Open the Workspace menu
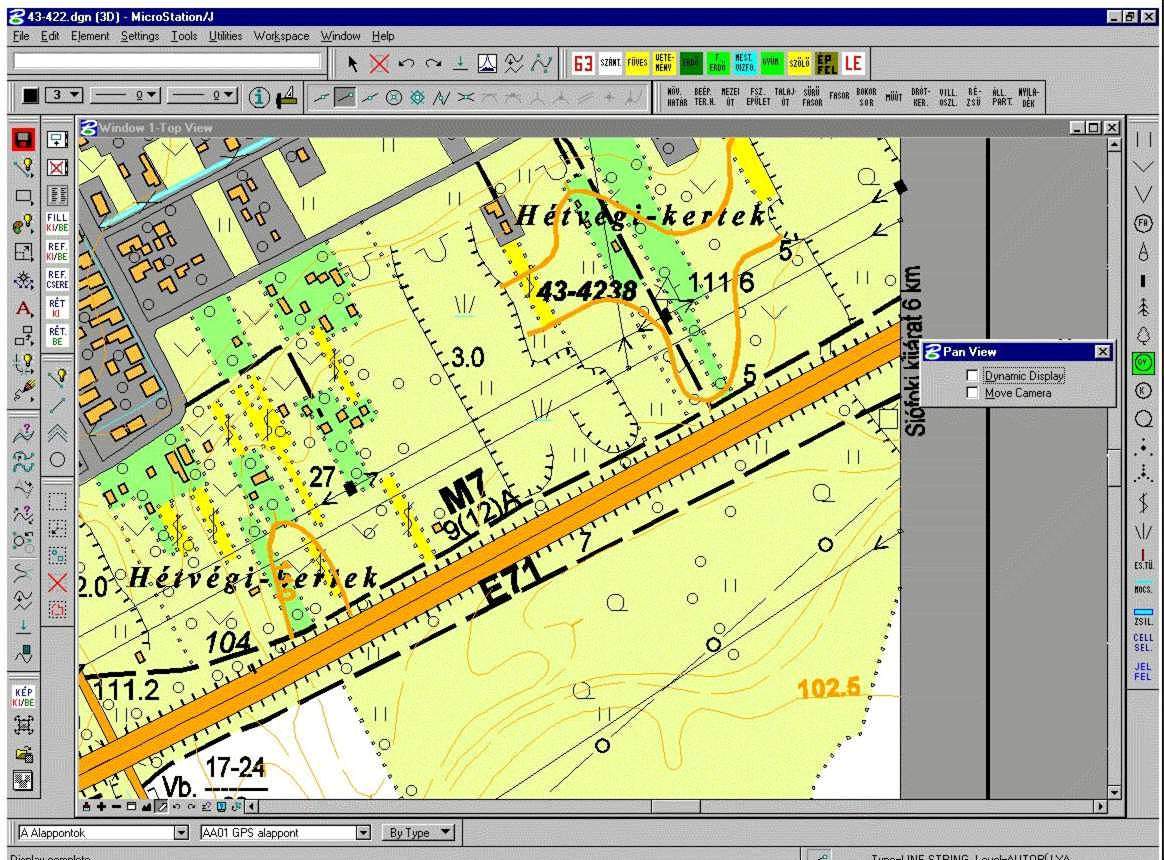Image resolution: width=1164 pixels, height=860 pixels. point(281,36)
